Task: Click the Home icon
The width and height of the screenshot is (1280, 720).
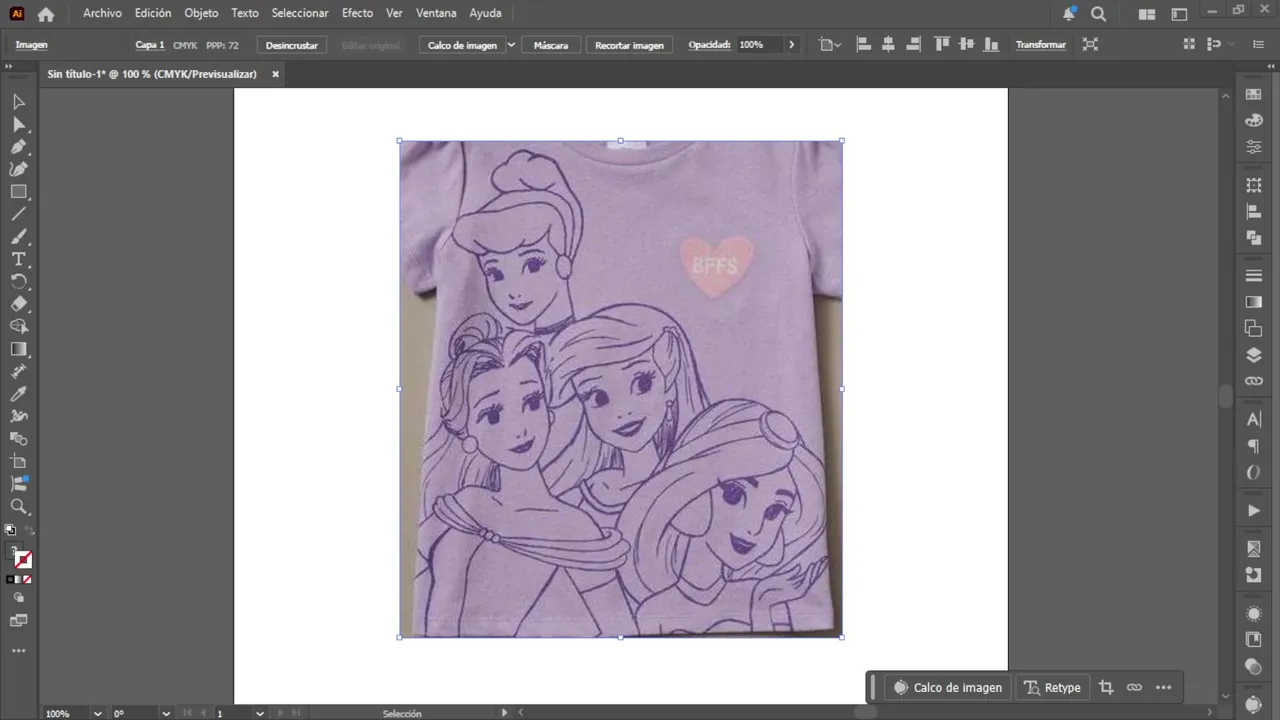Action: pos(45,14)
